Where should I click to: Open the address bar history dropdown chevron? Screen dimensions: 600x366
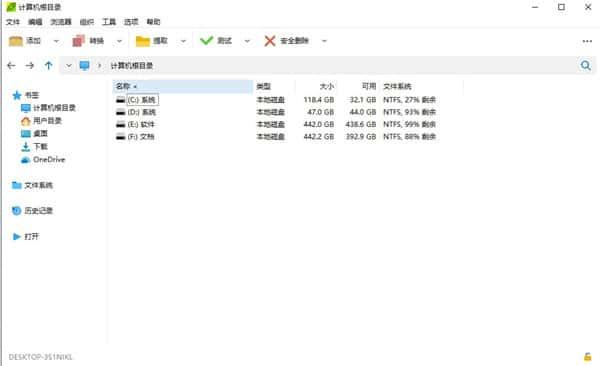68,66
